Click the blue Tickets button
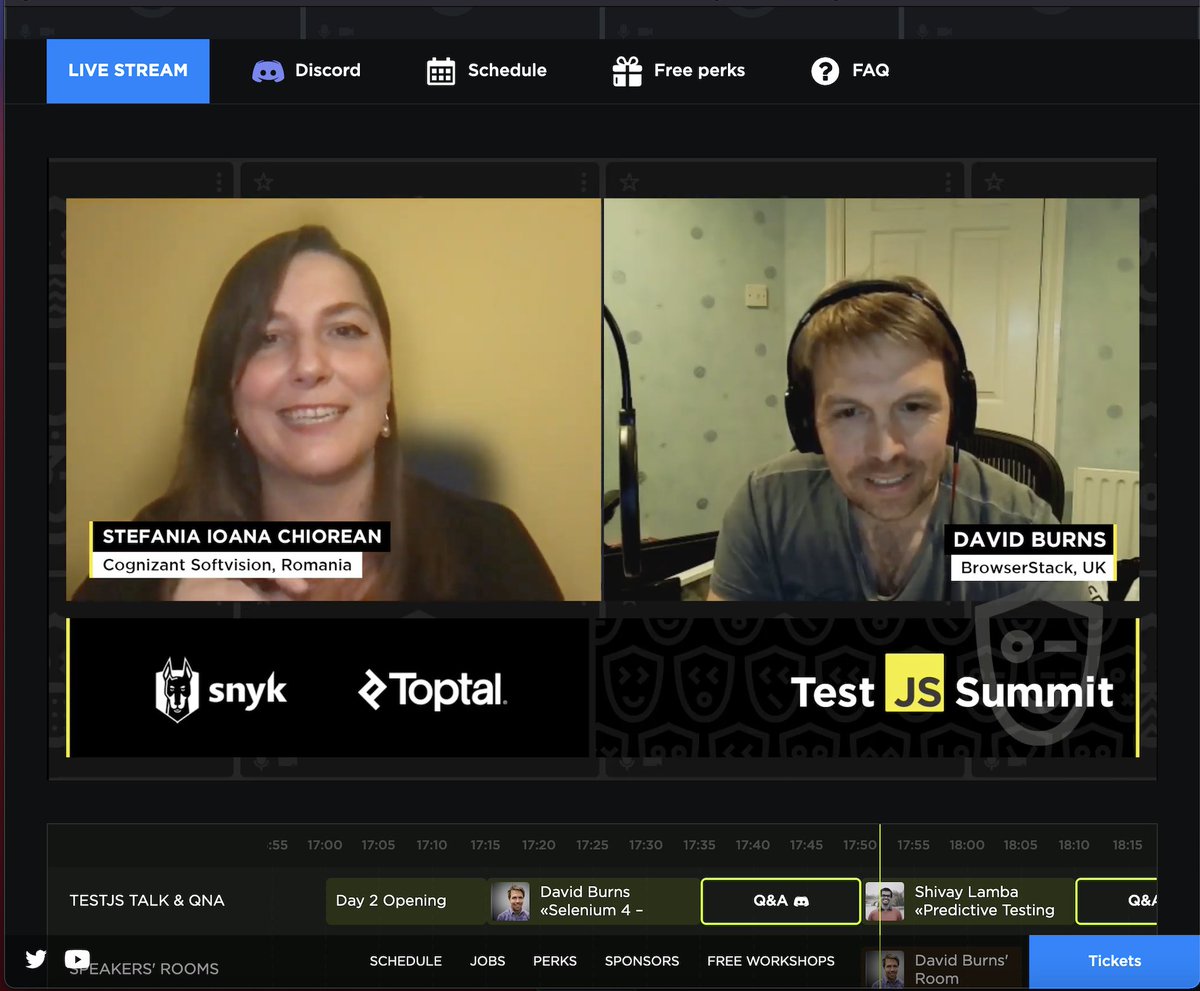 click(1114, 961)
